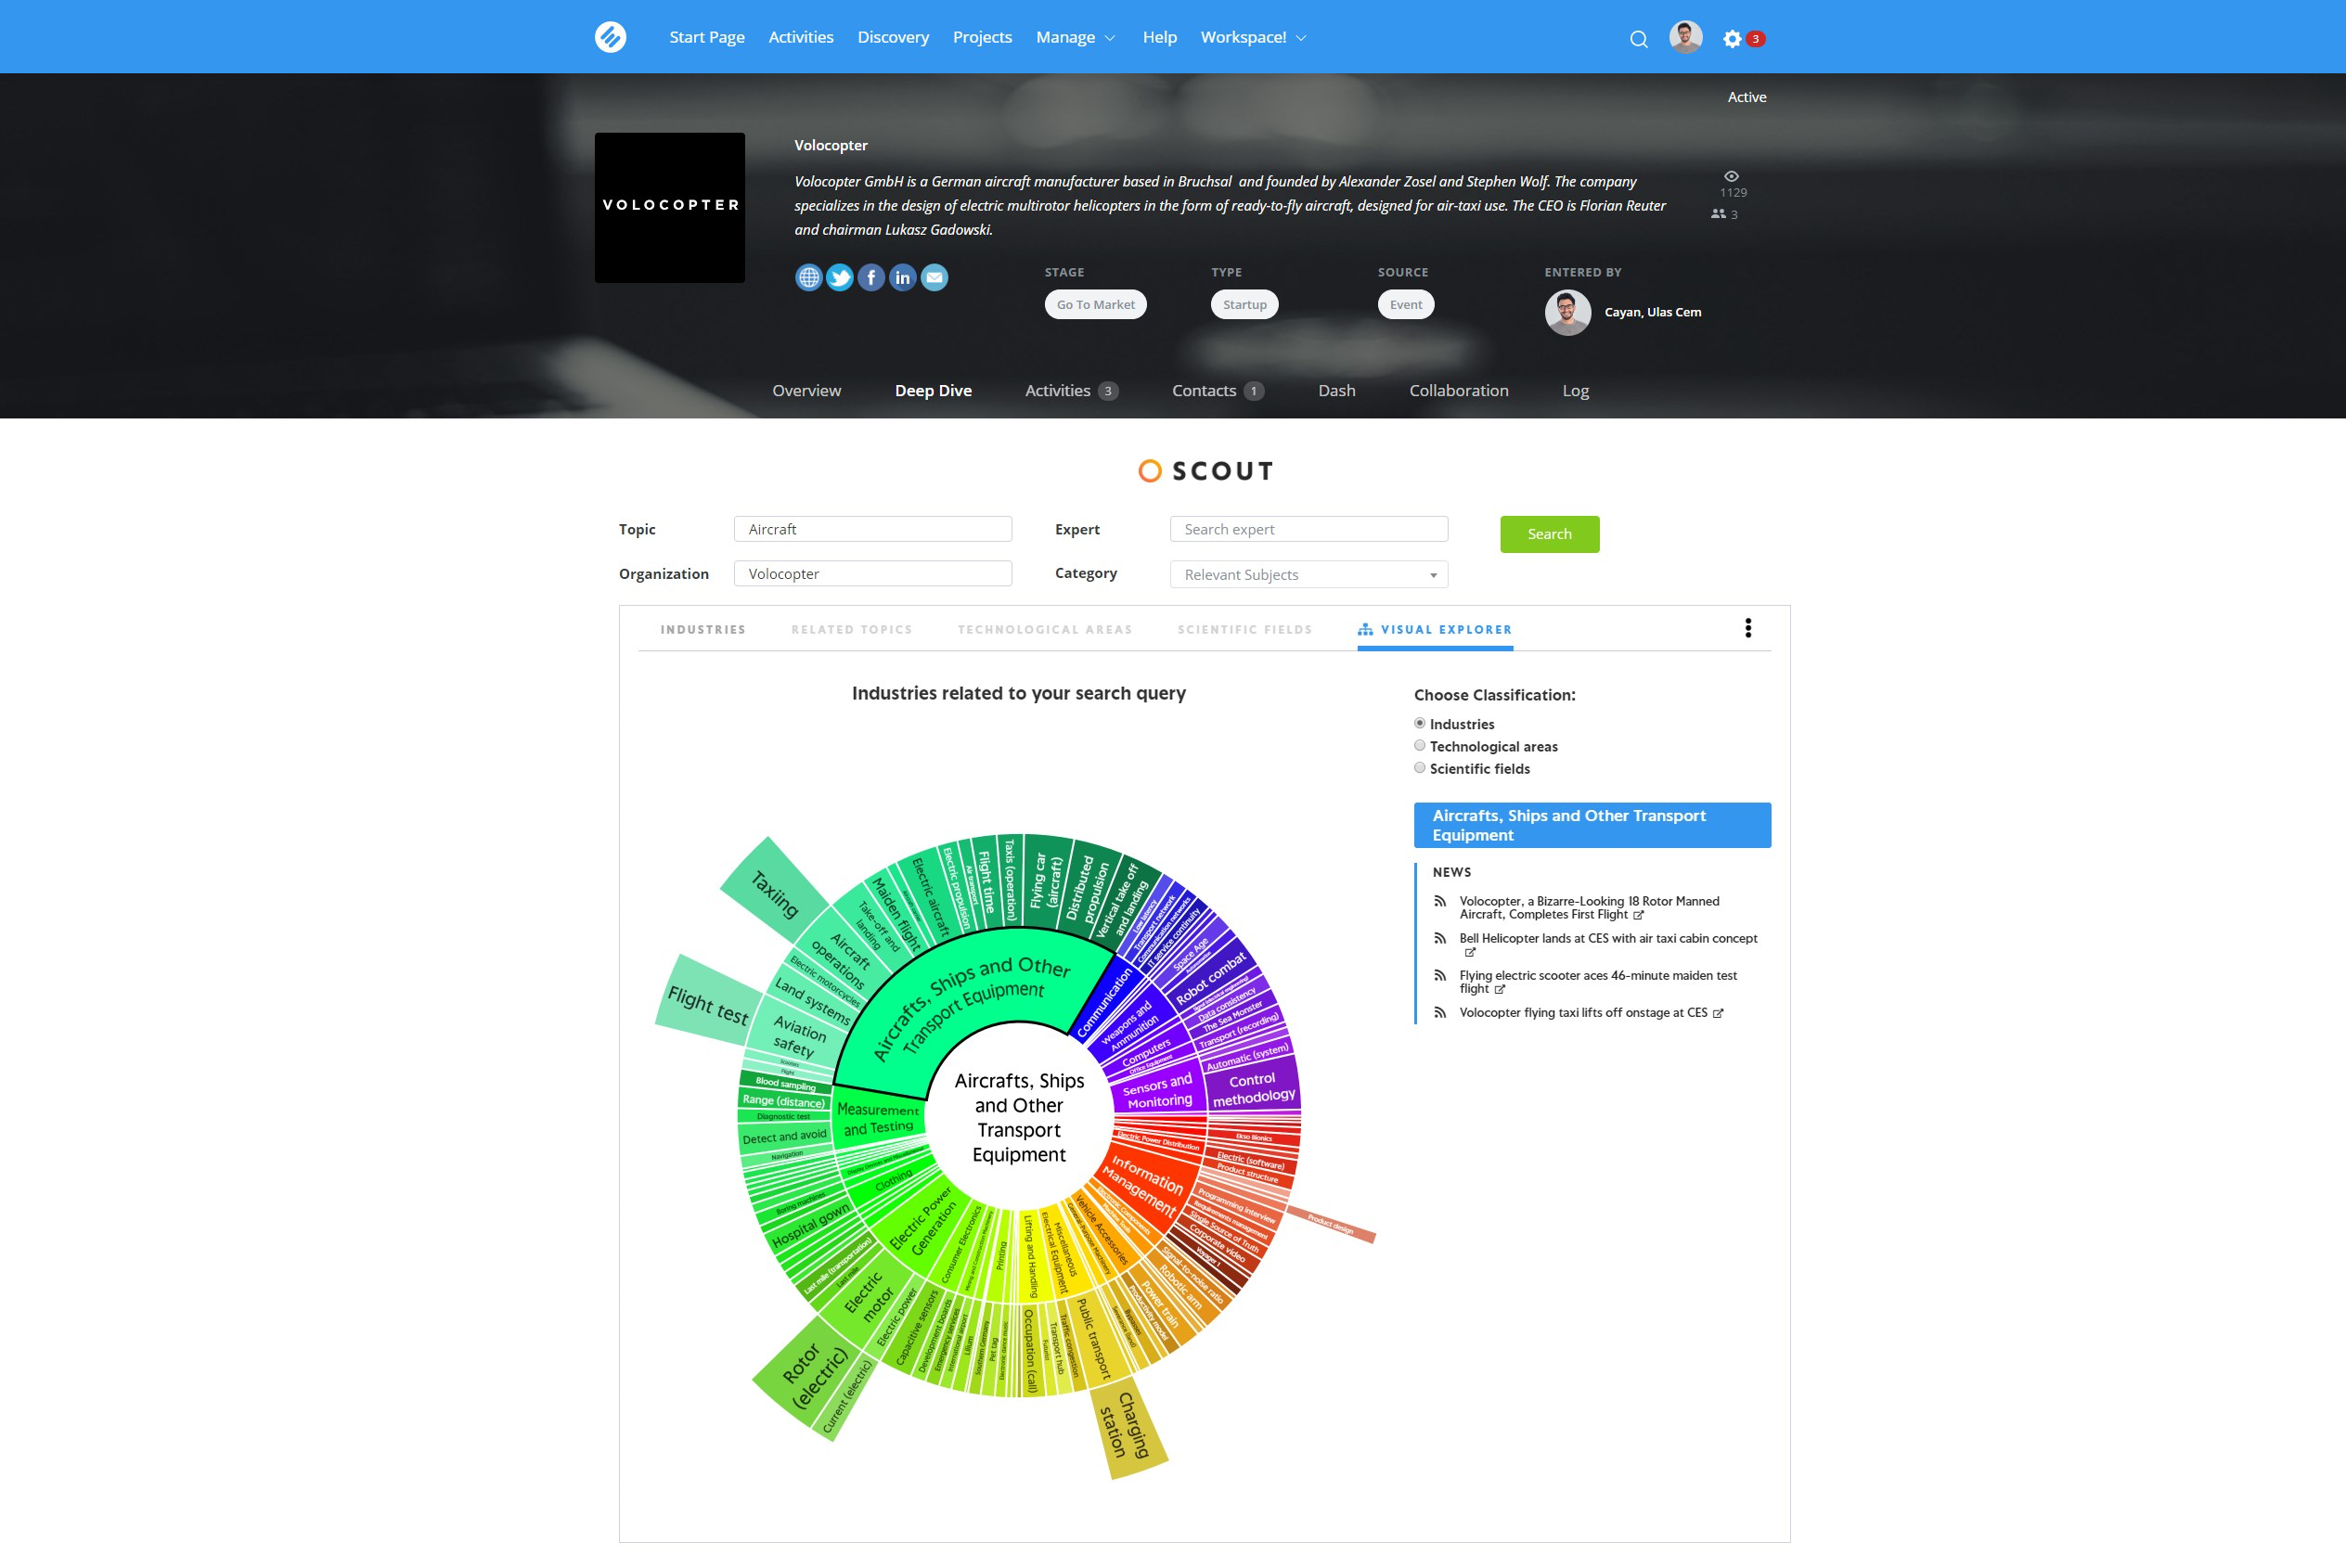Image resolution: width=2346 pixels, height=1568 pixels.
Task: Click external link icon after lifts off onstage at CES
Action: tap(1718, 1013)
